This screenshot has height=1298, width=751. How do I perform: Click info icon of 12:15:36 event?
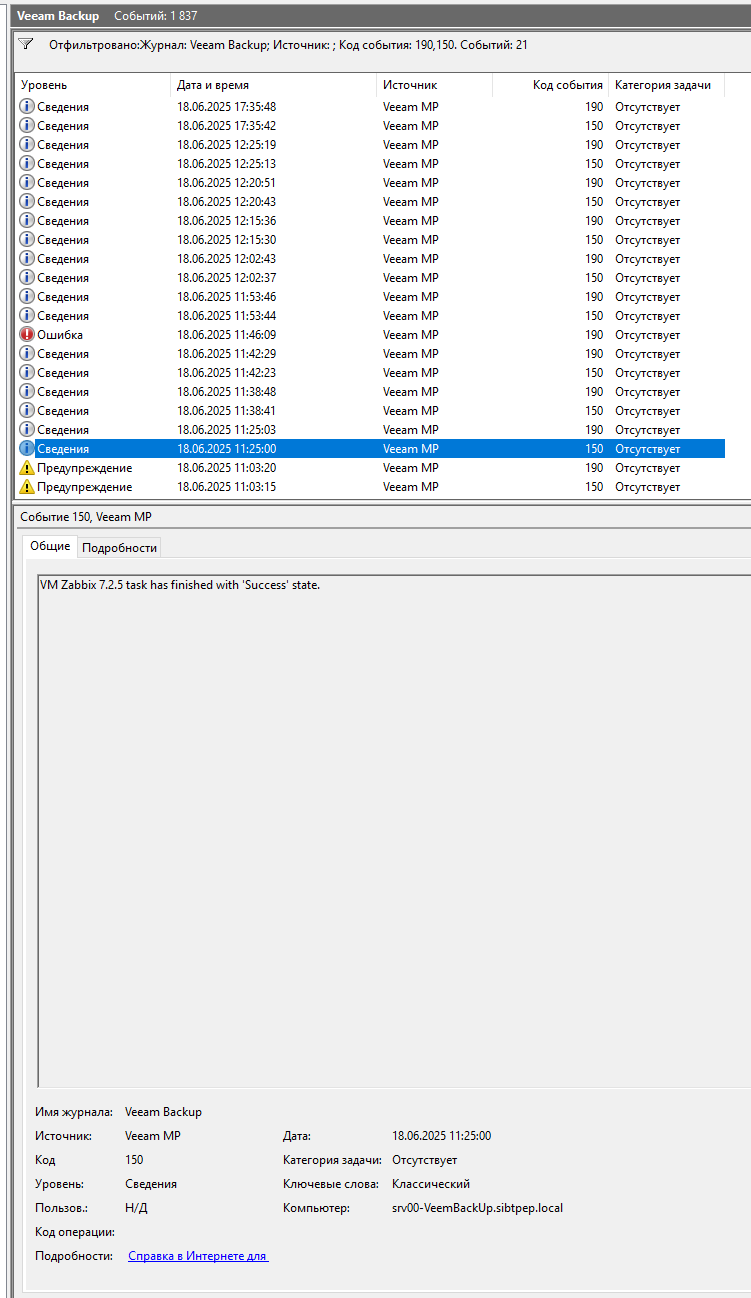[x=27, y=221]
